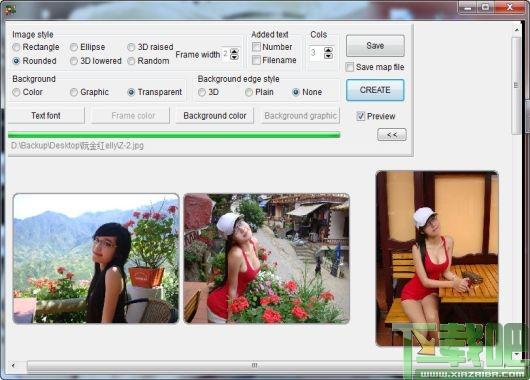530x380 pixels.
Task: Select the mountain view portrait thumbnail
Action: (96, 259)
